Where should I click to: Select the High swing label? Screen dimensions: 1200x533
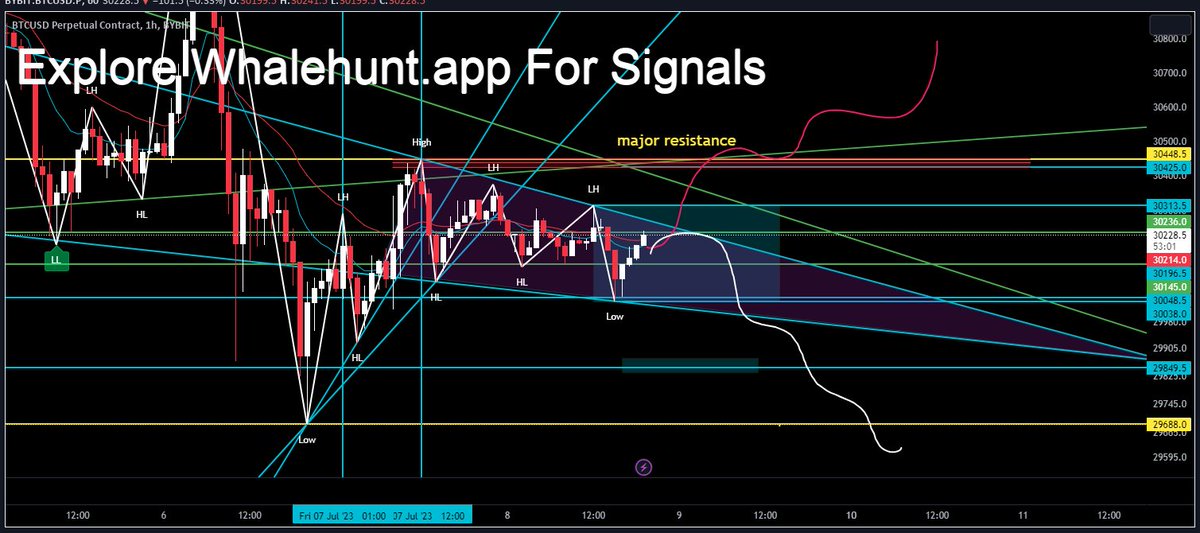pyautogui.click(x=421, y=144)
